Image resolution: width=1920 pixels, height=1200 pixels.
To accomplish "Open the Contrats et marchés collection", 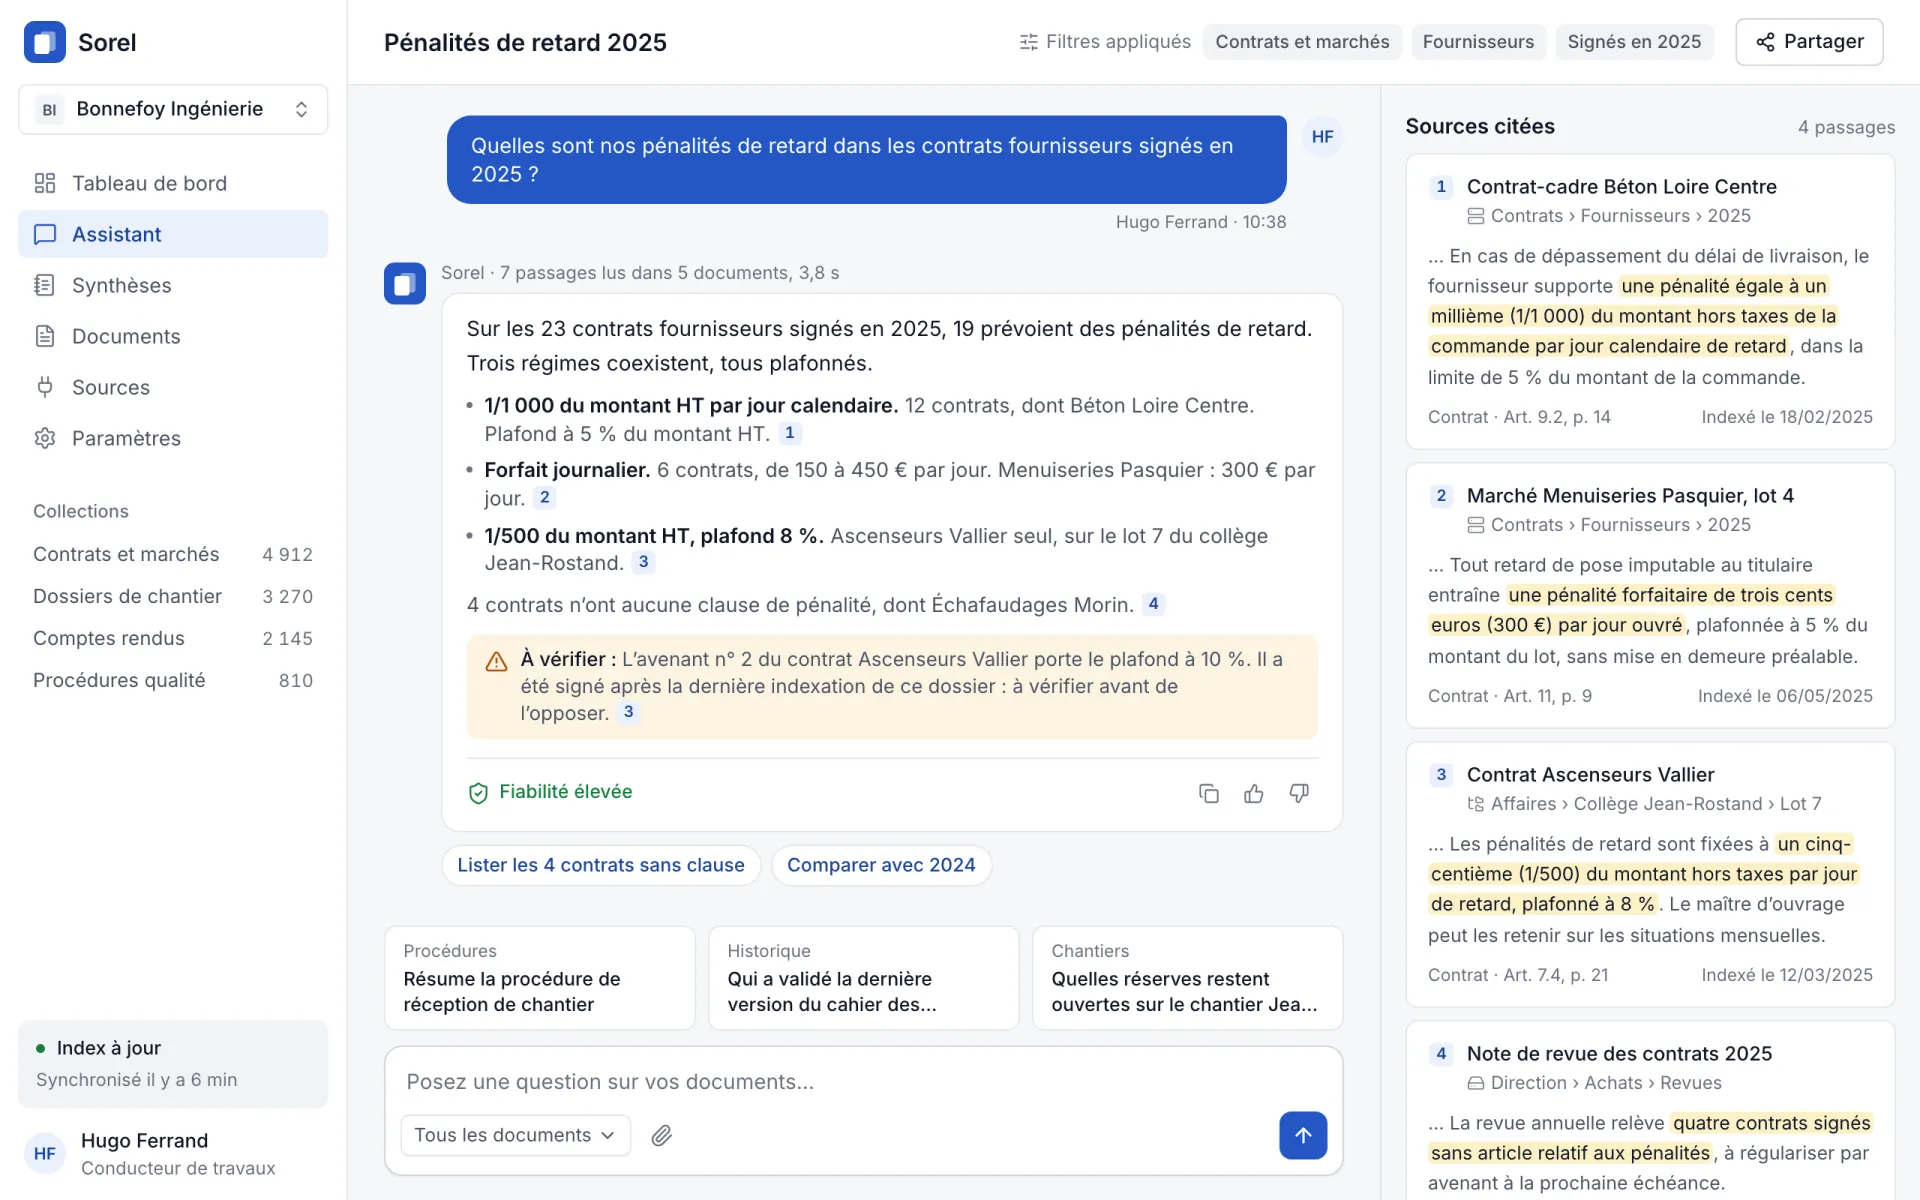I will pos(173,554).
